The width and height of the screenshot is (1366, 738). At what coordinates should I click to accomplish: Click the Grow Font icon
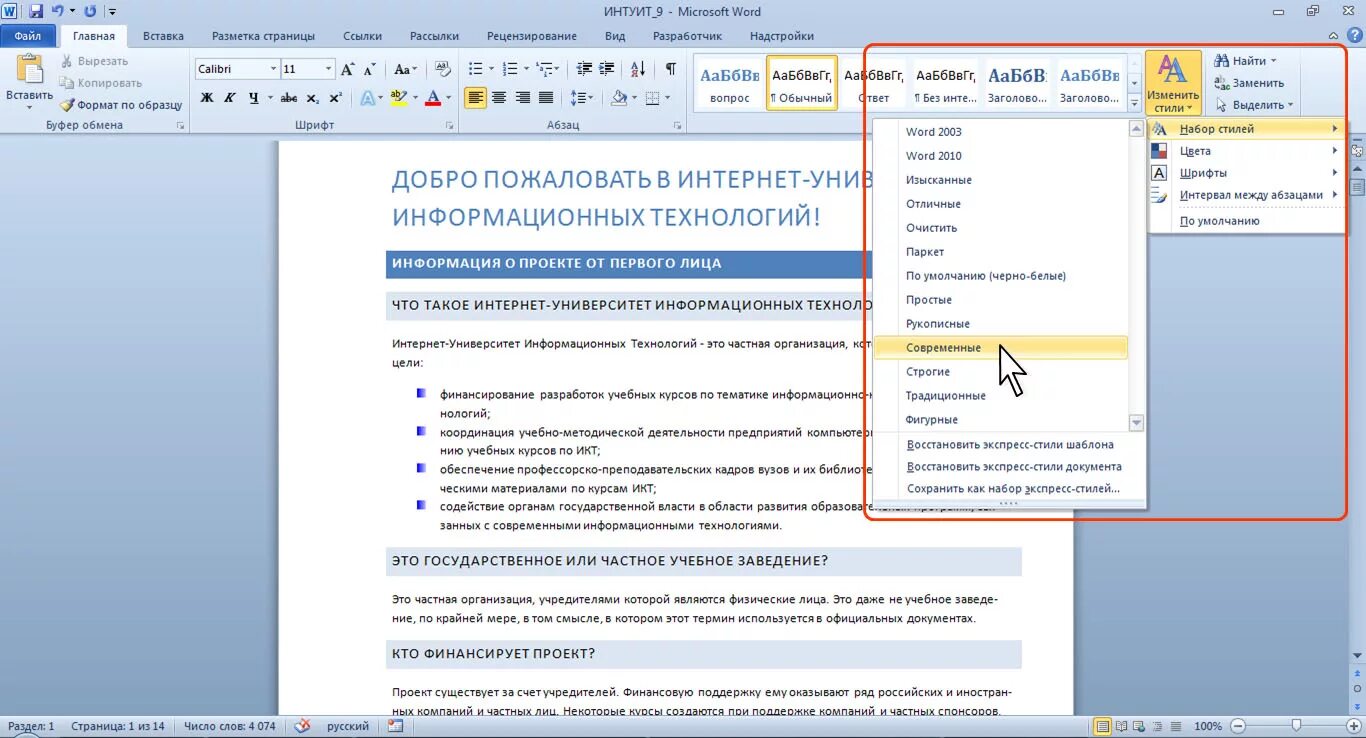(x=348, y=69)
